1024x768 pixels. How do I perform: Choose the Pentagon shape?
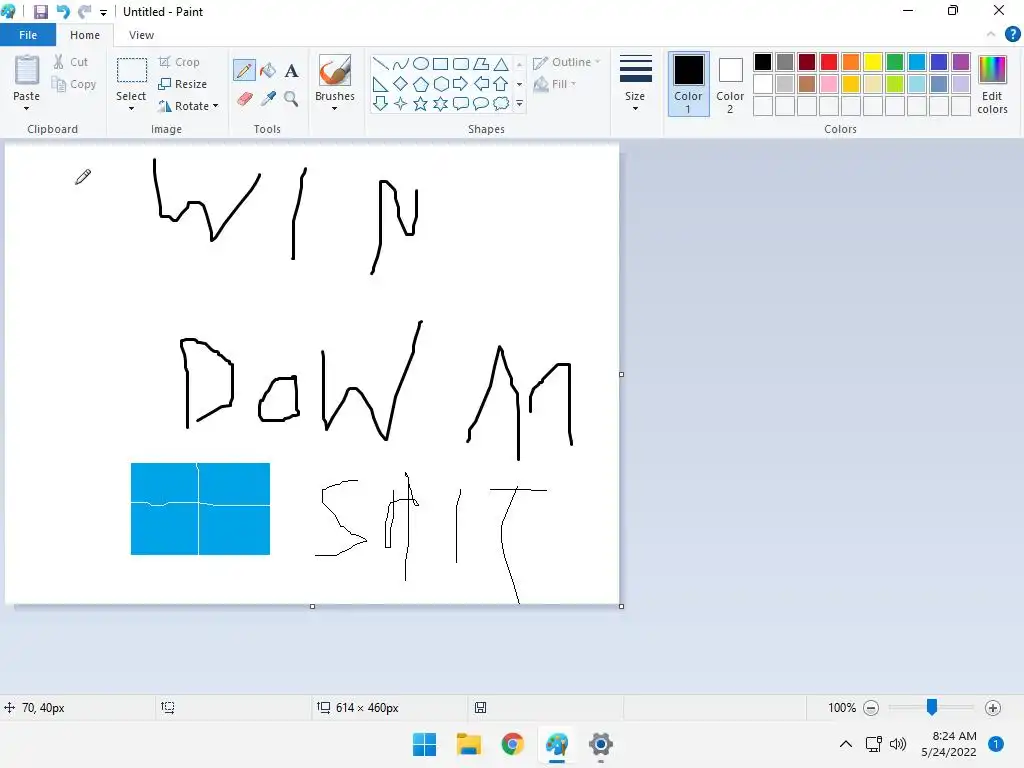(421, 84)
